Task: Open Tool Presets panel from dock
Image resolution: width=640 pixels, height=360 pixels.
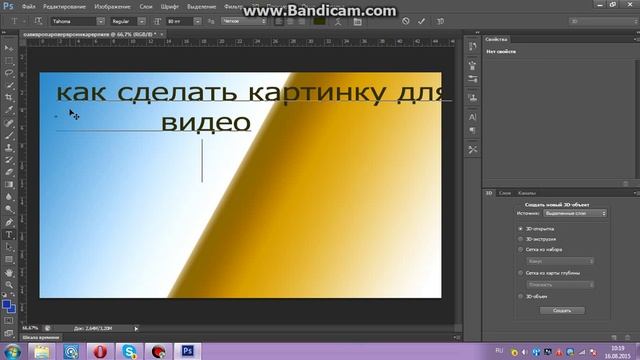Action: 473,149
